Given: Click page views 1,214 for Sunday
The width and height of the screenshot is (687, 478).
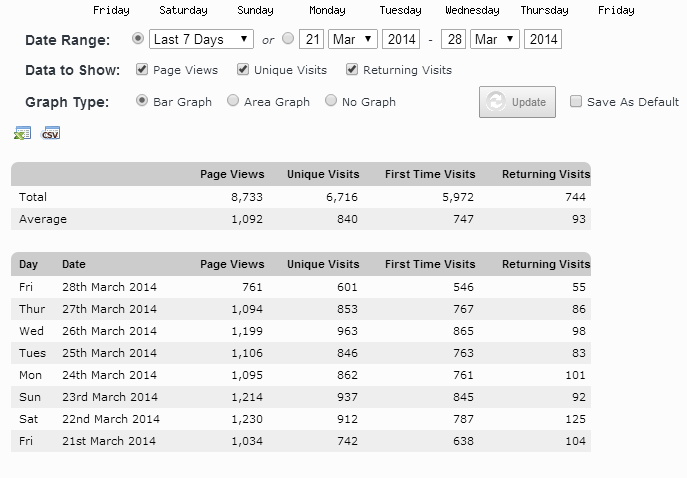Looking at the screenshot, I should point(247,397).
